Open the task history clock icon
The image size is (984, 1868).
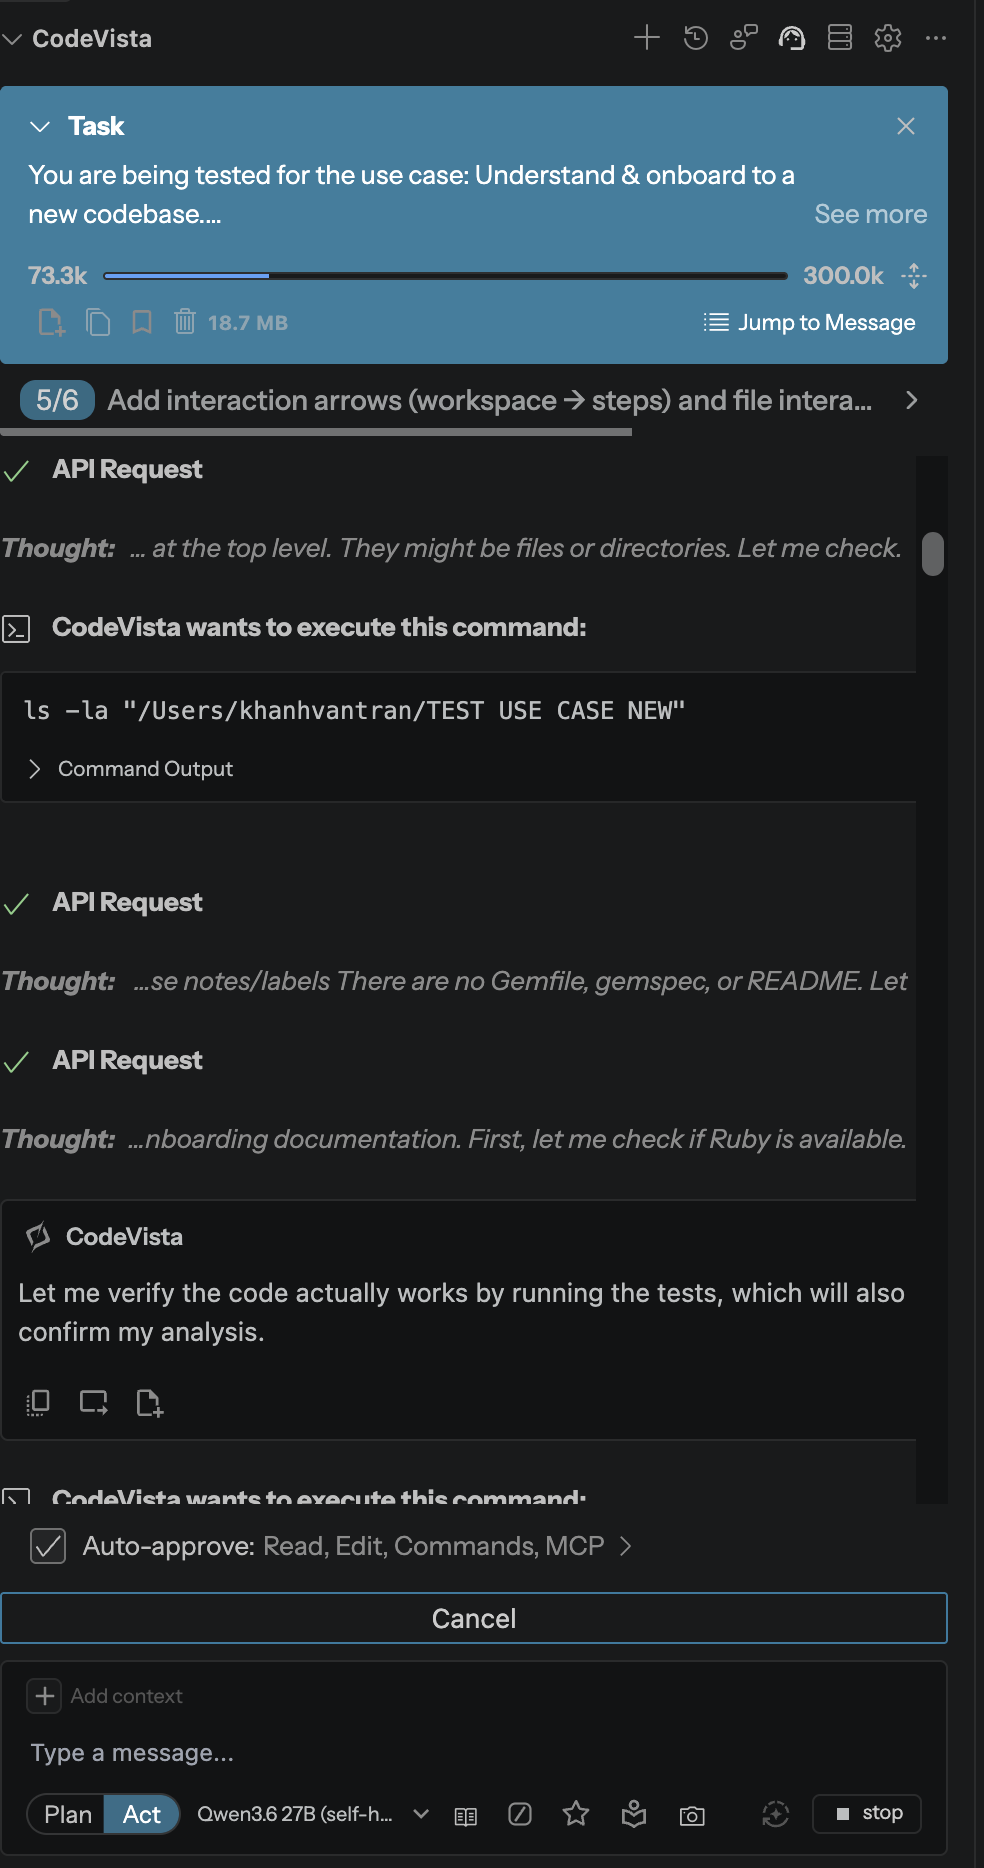(696, 38)
